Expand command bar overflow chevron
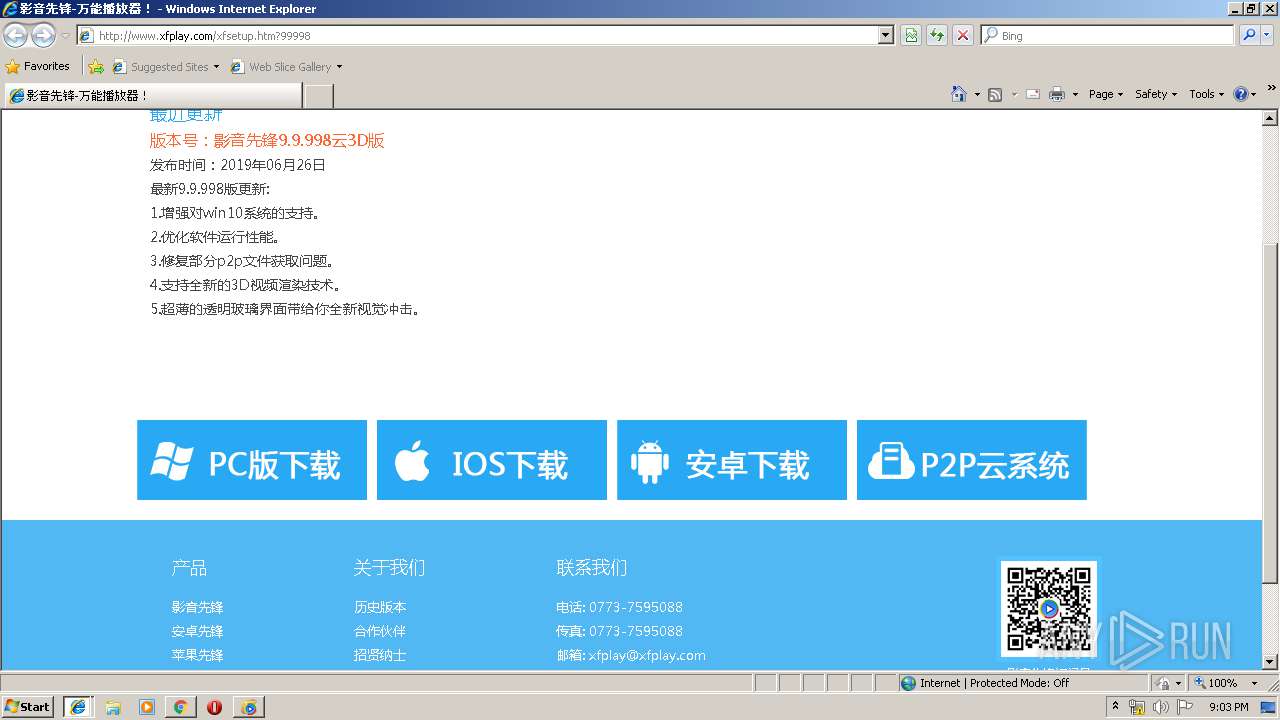The height and width of the screenshot is (720, 1280). click(x=1272, y=90)
